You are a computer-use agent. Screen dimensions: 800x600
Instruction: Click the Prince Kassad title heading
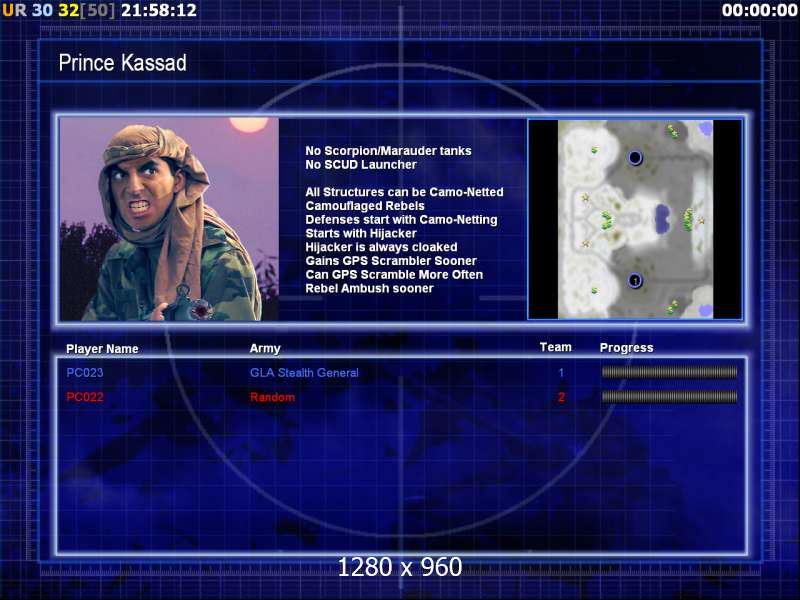122,63
